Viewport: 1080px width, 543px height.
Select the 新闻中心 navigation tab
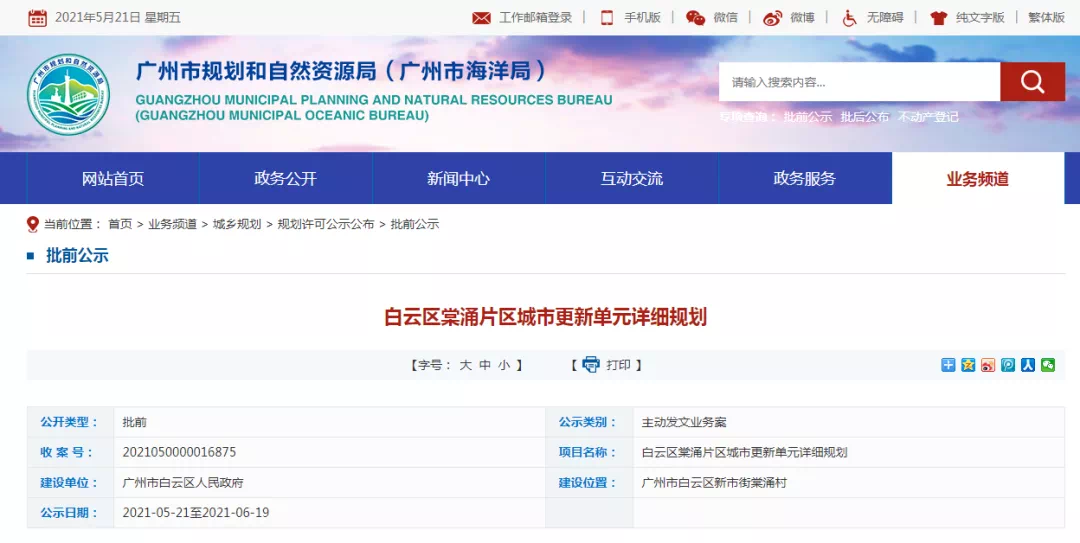pos(458,179)
